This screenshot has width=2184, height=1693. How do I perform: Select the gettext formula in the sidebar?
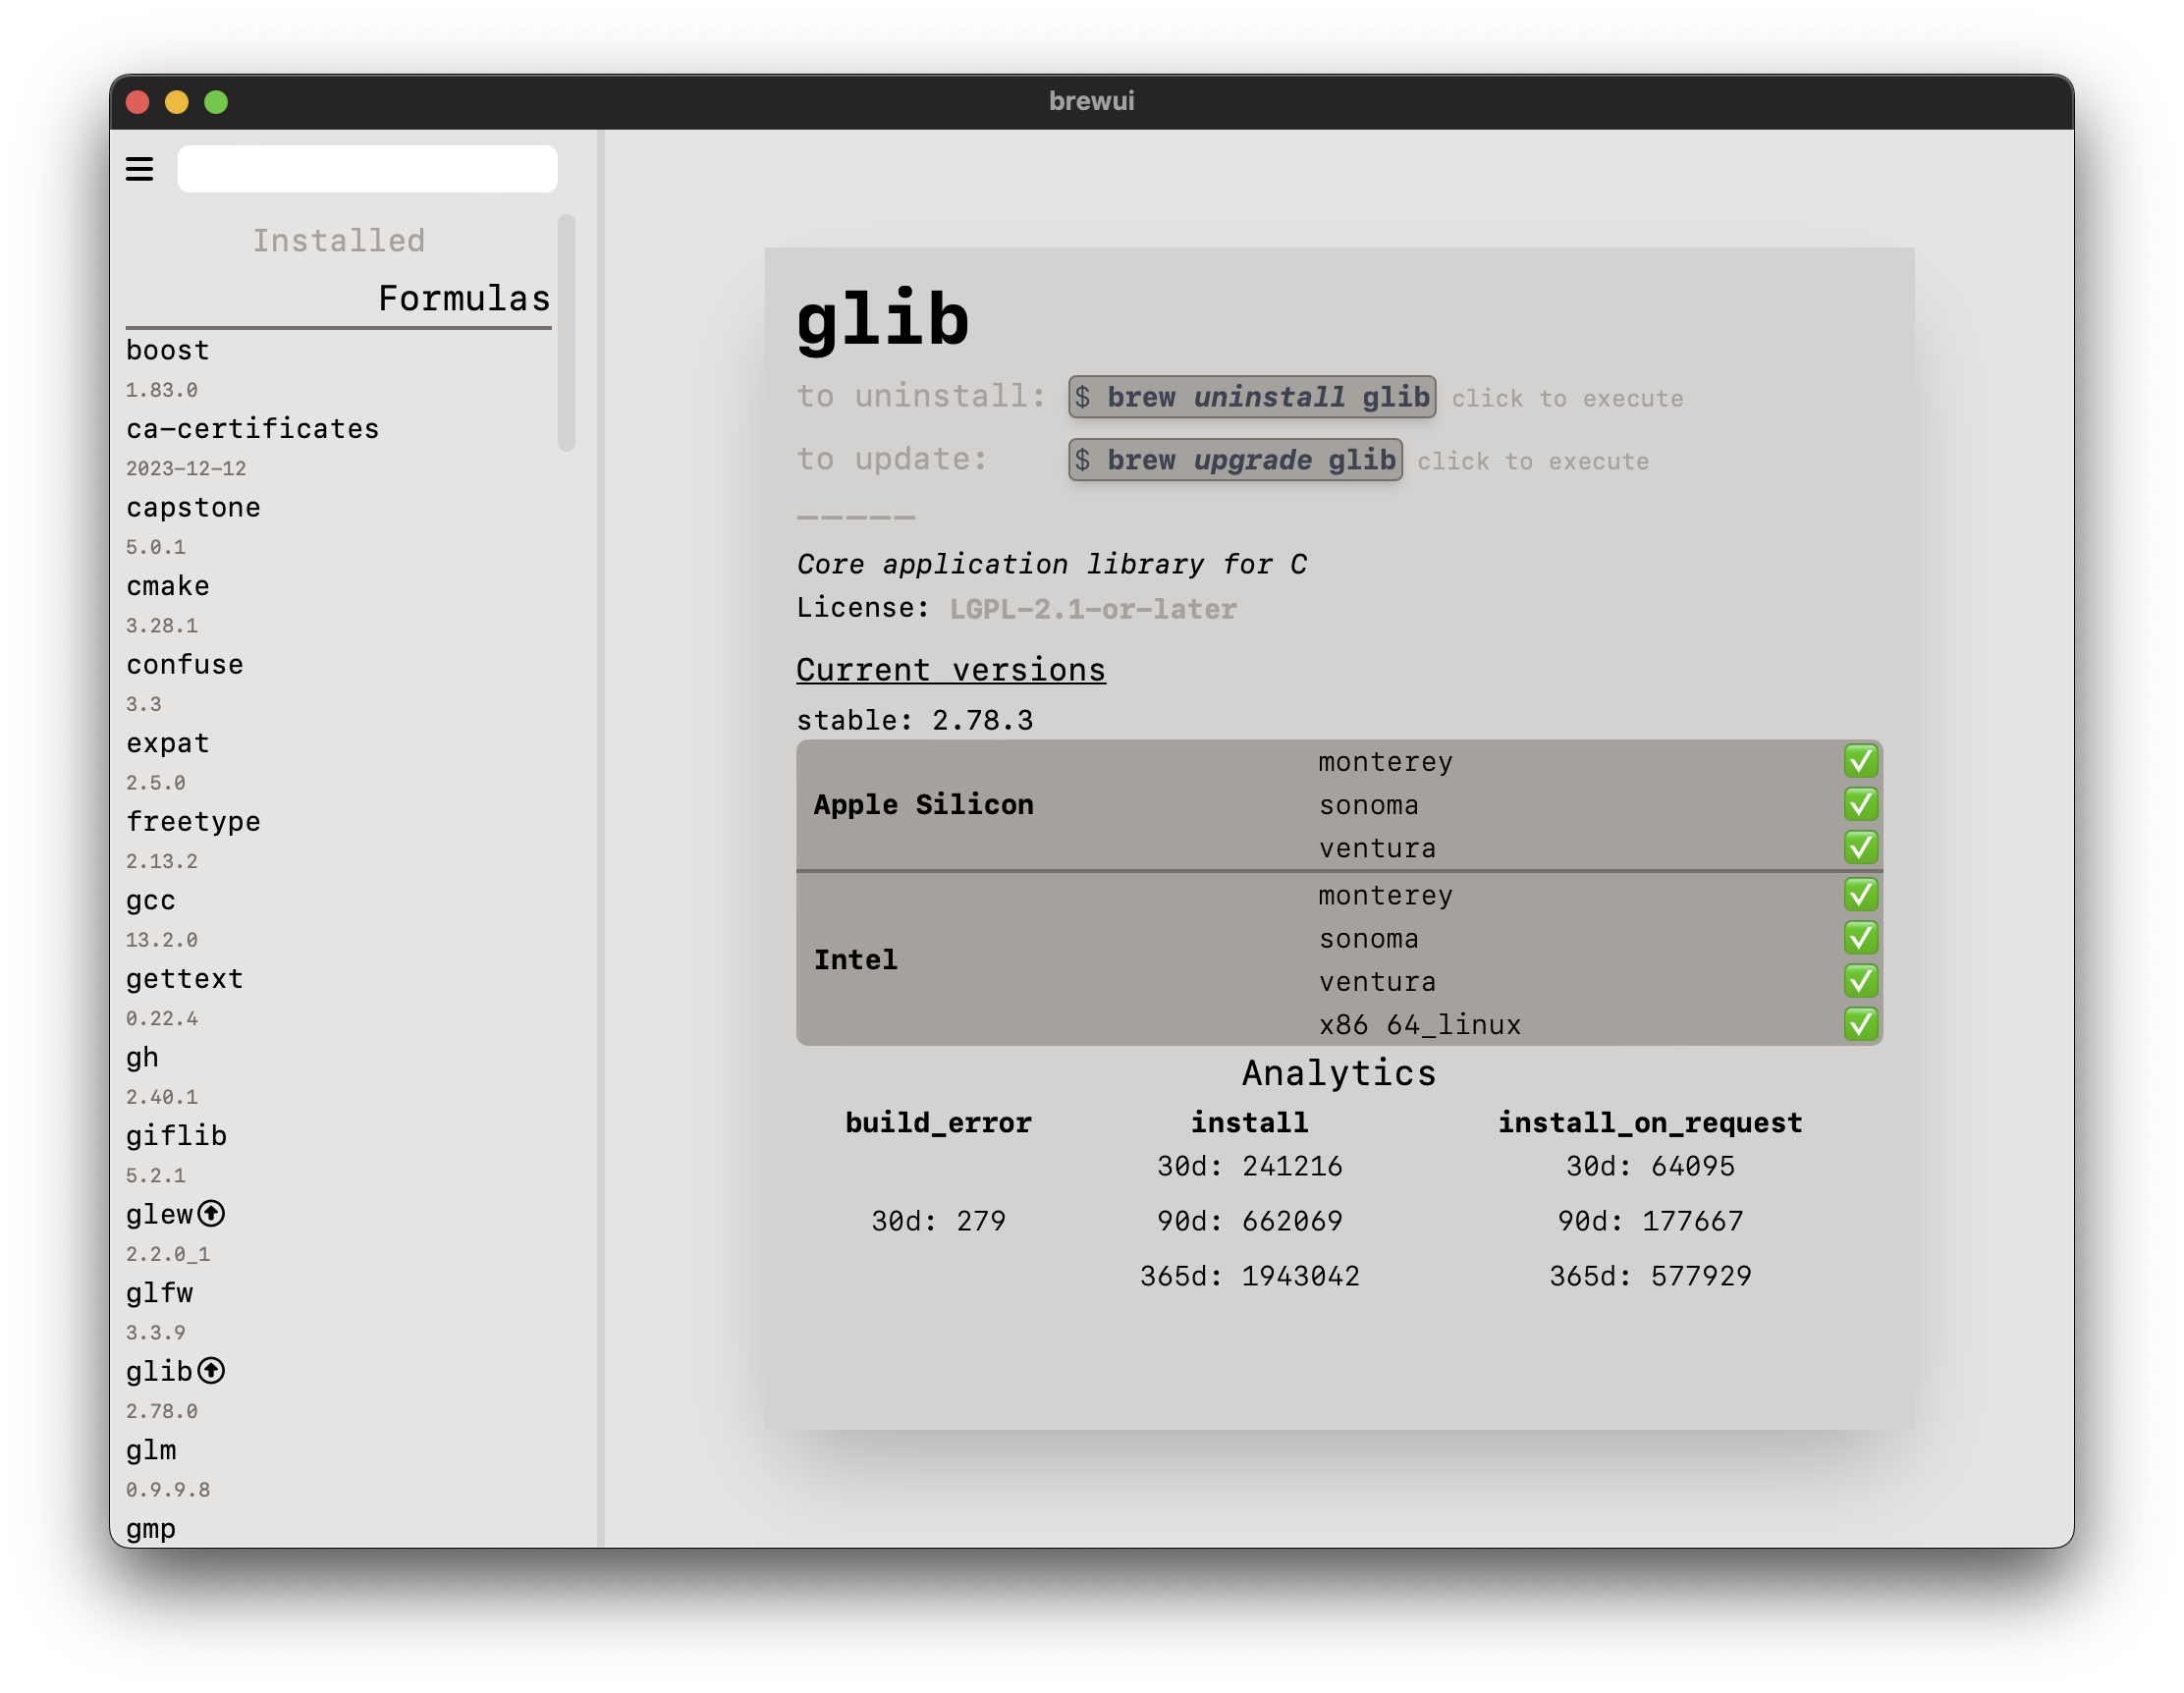(185, 979)
